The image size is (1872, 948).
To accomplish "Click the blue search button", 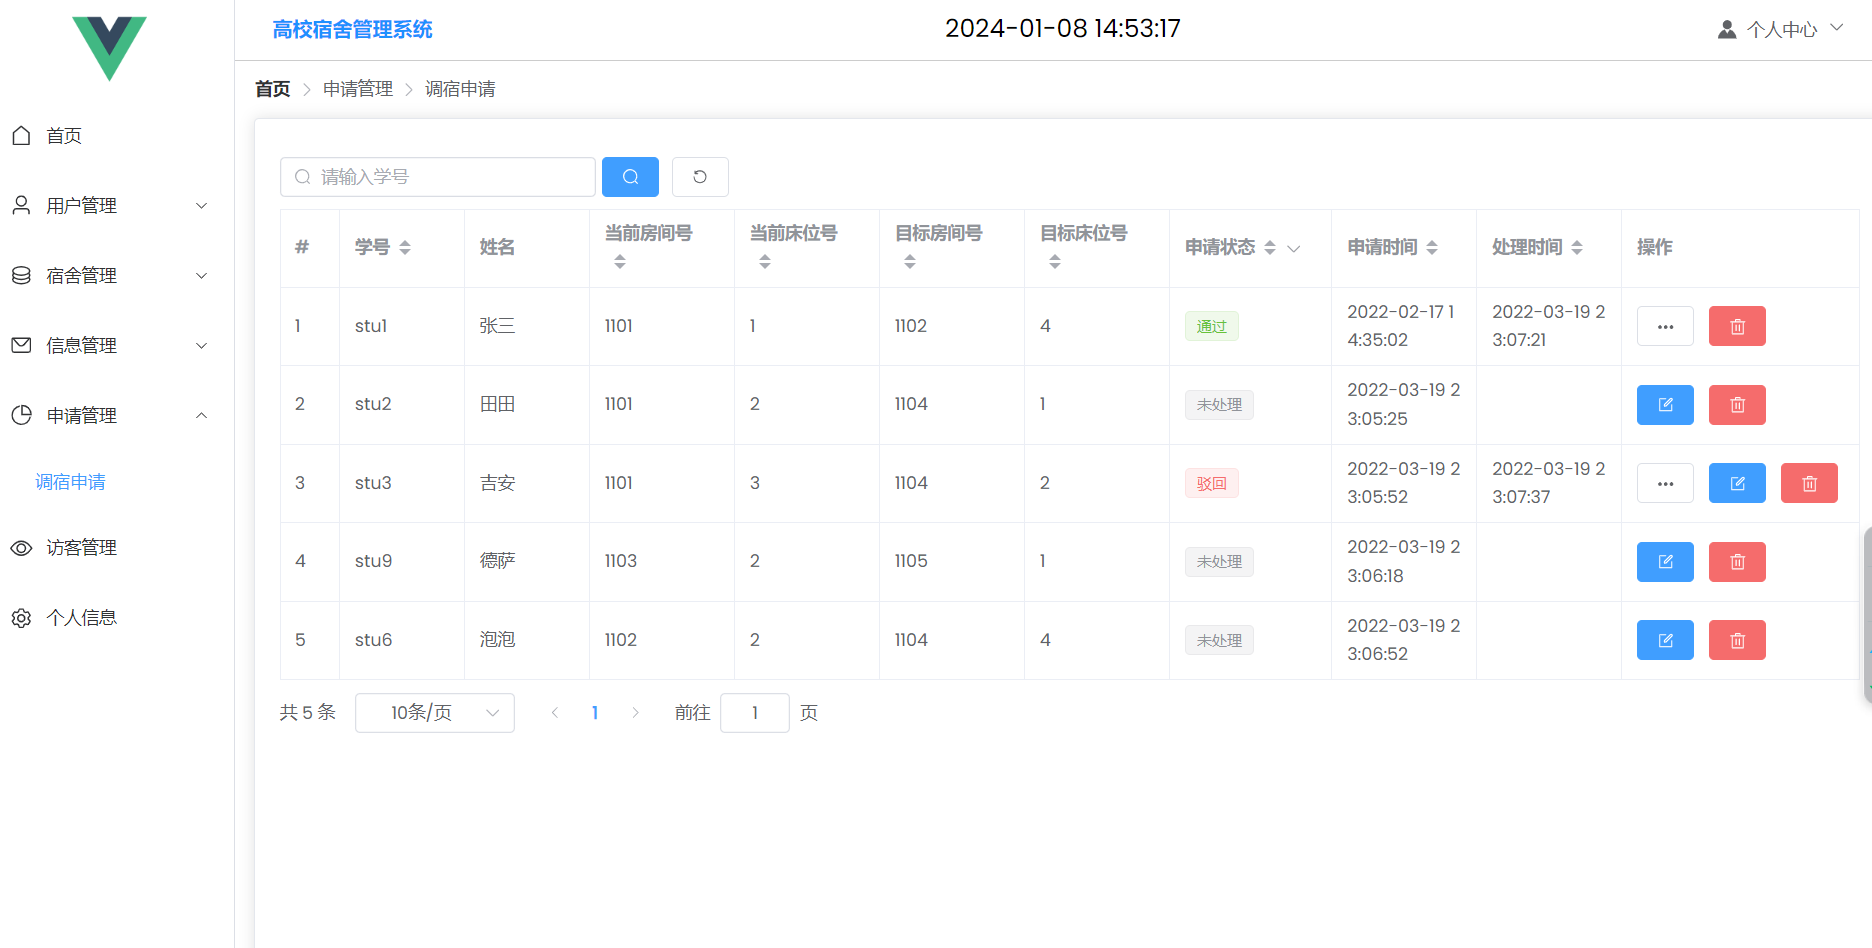I will [630, 177].
